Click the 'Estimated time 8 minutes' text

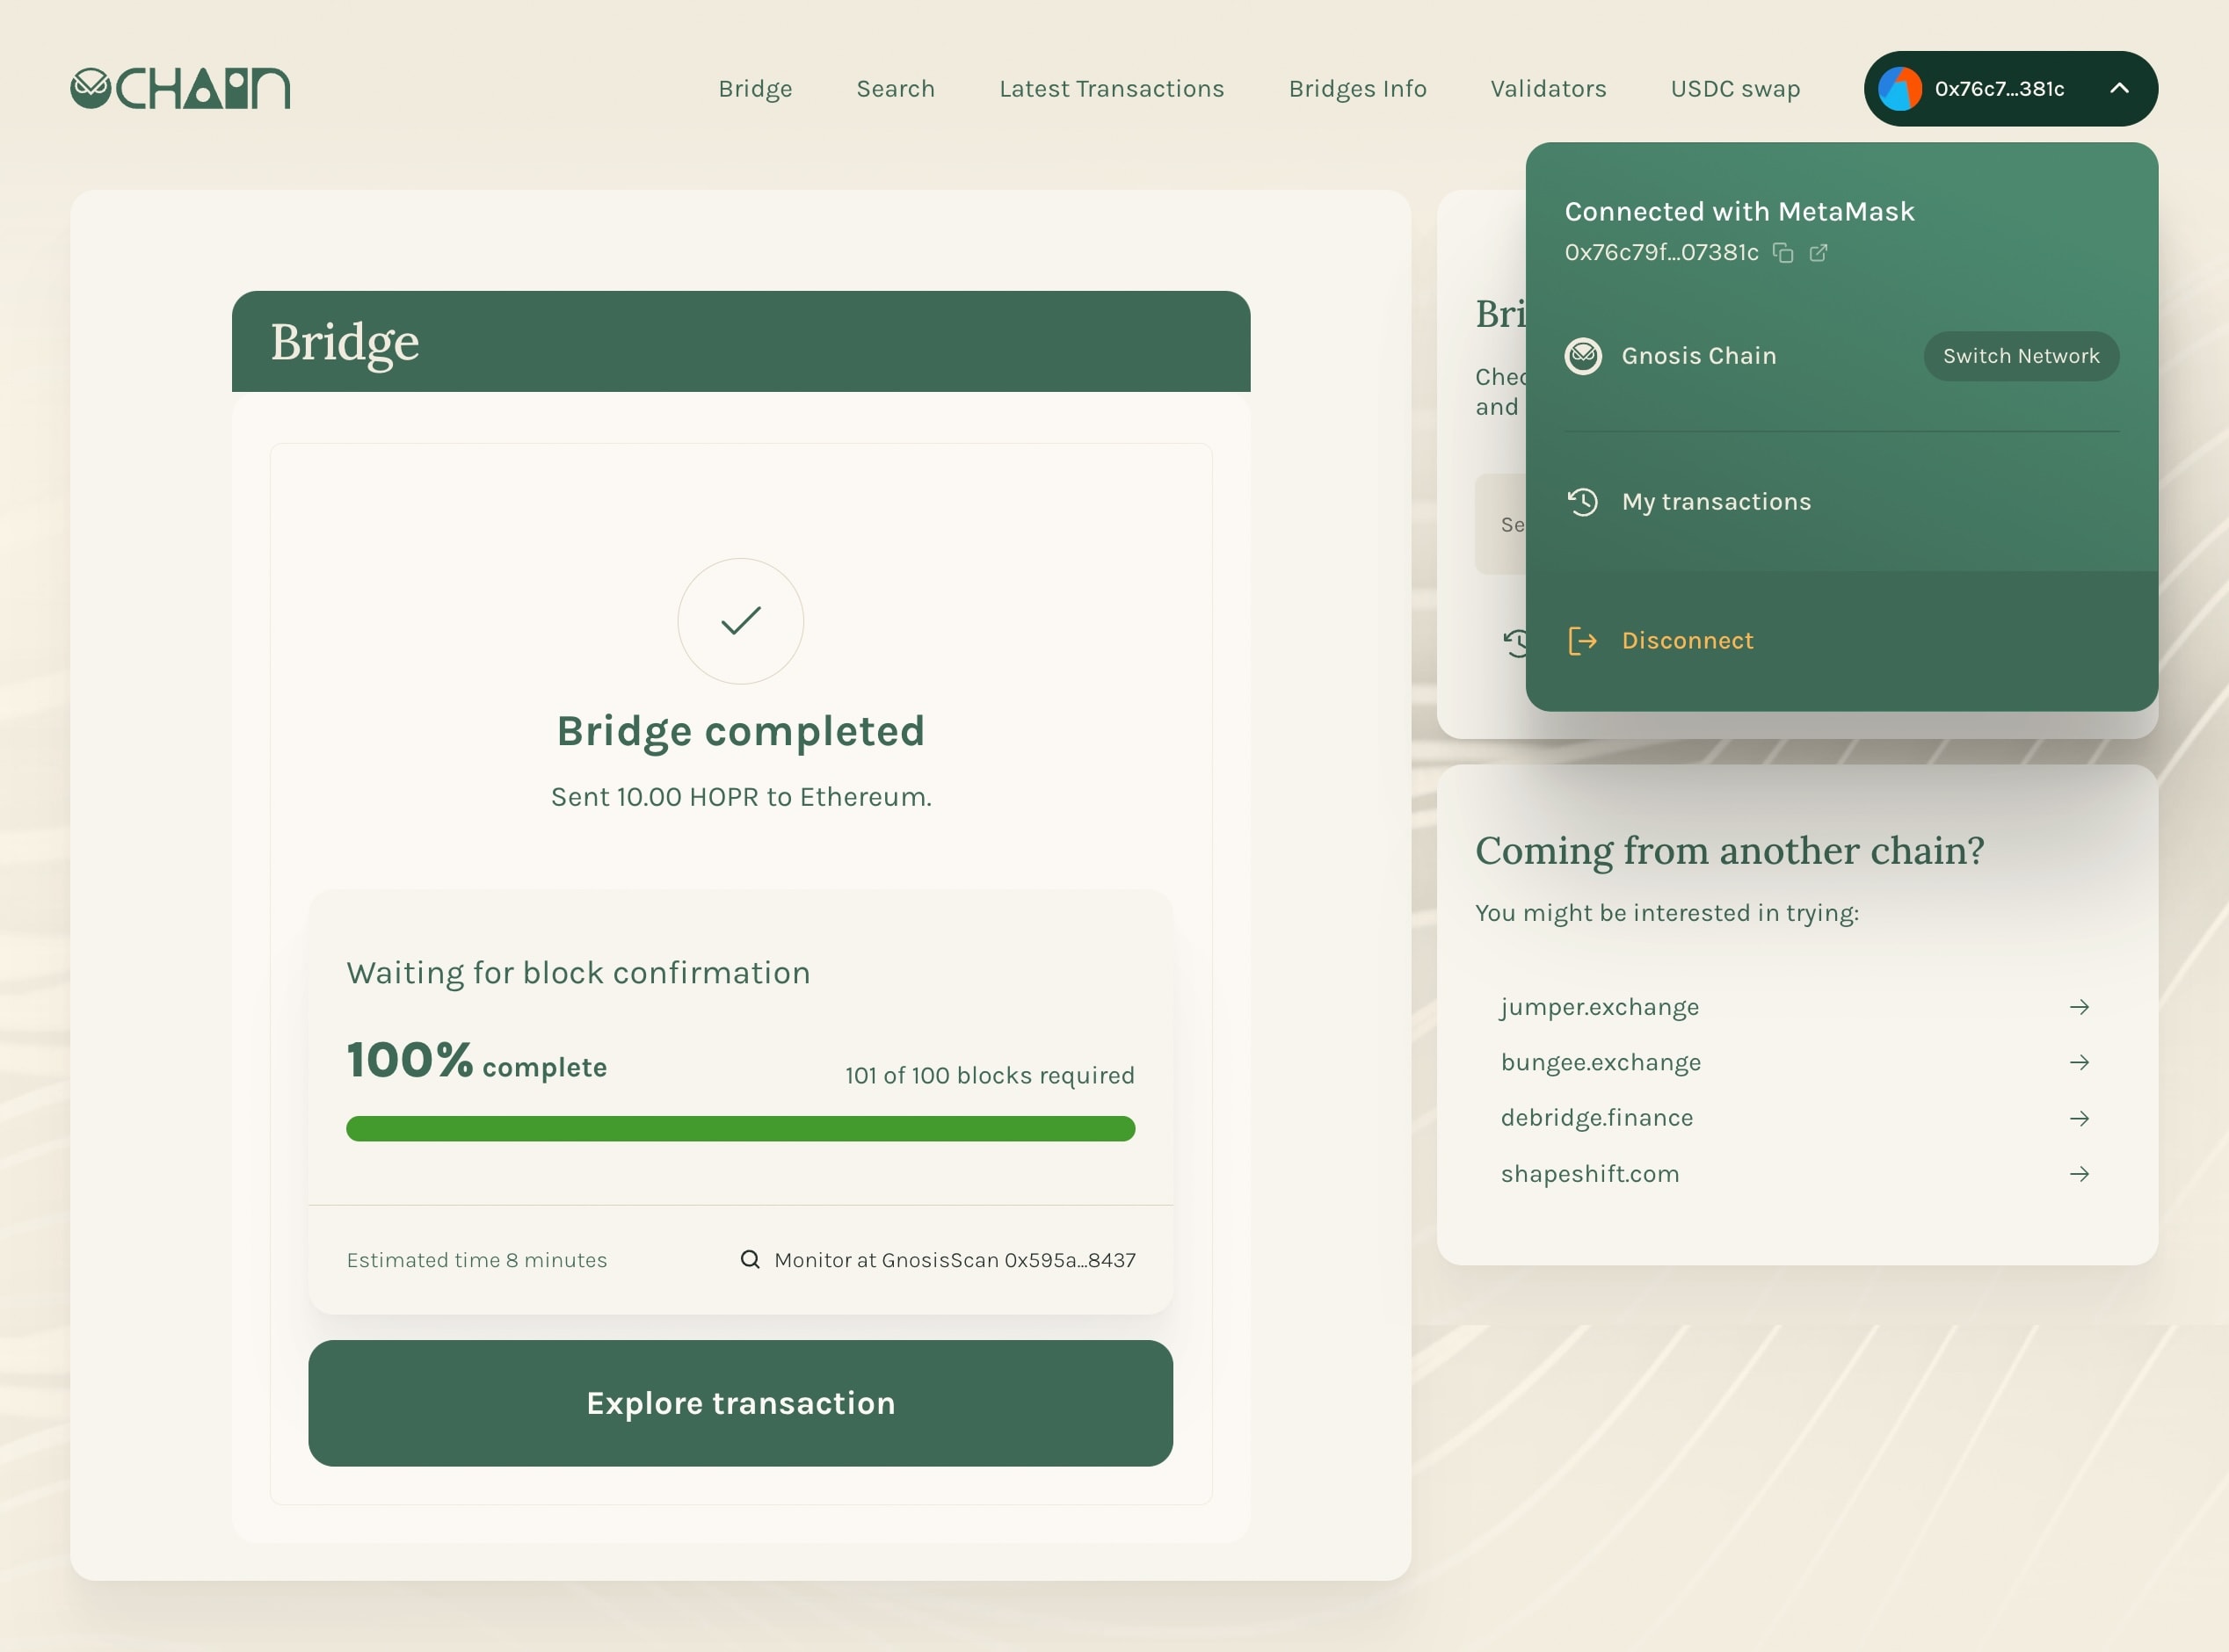pos(477,1260)
